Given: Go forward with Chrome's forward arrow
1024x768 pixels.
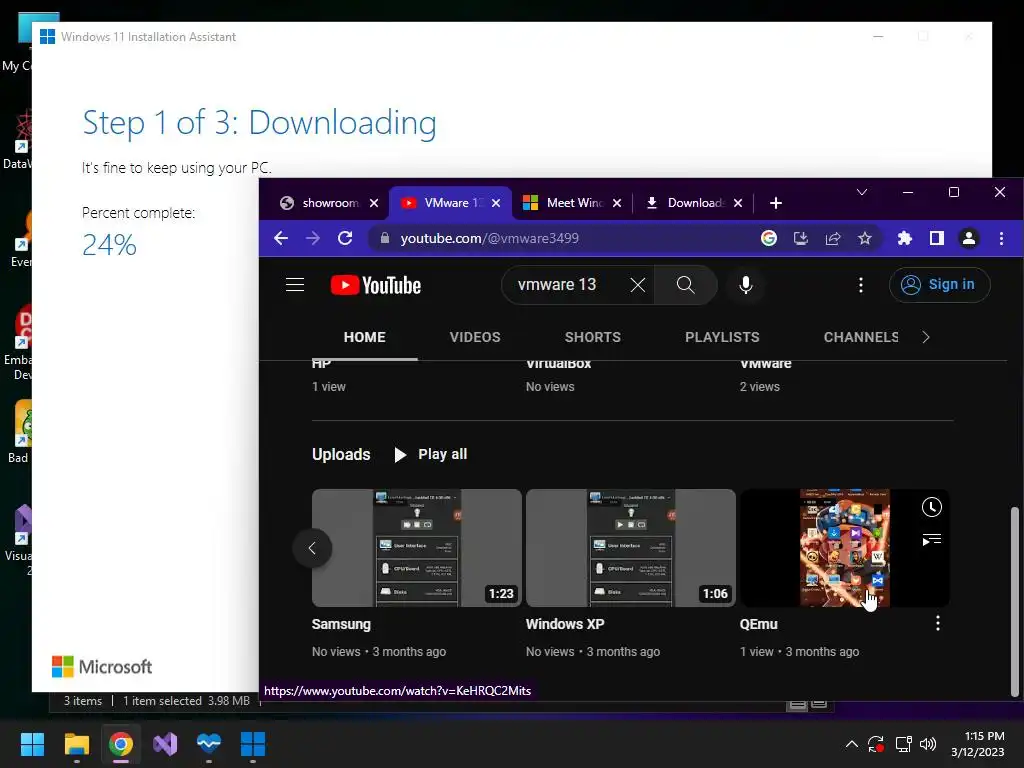Looking at the screenshot, I should point(313,238).
